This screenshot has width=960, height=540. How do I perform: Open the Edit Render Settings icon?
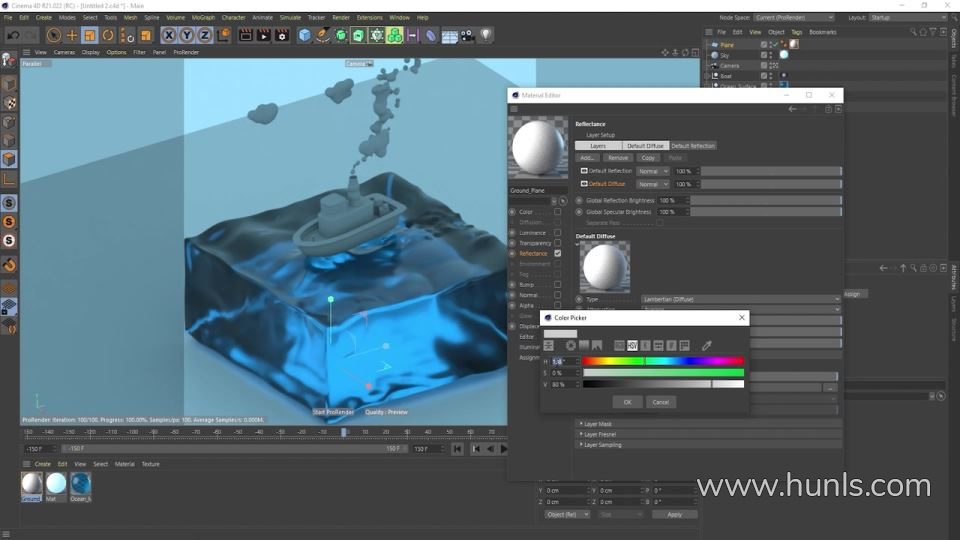[x=284, y=35]
